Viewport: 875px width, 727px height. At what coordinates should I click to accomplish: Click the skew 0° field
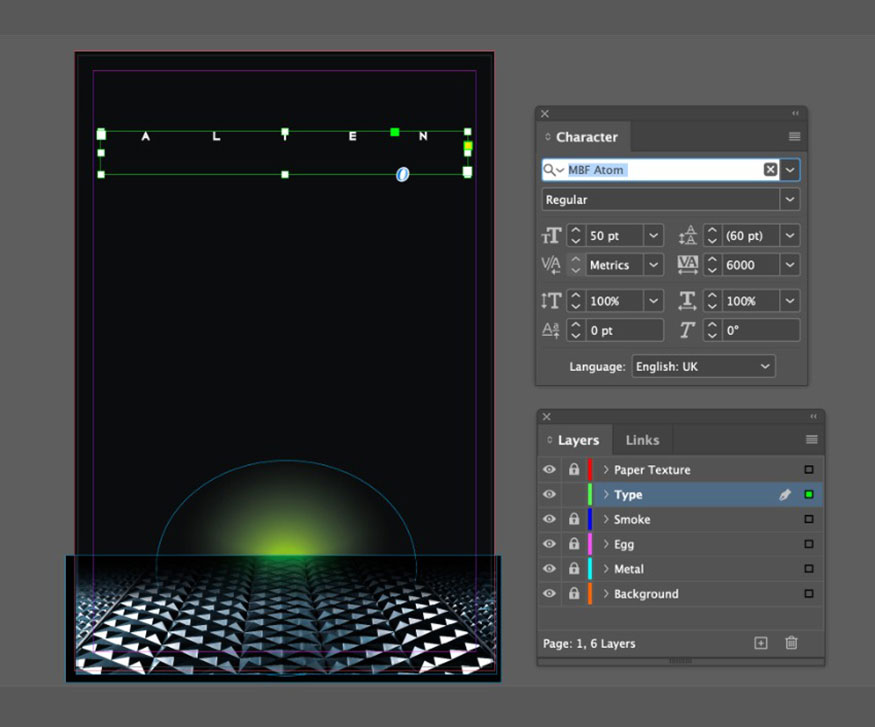click(761, 330)
